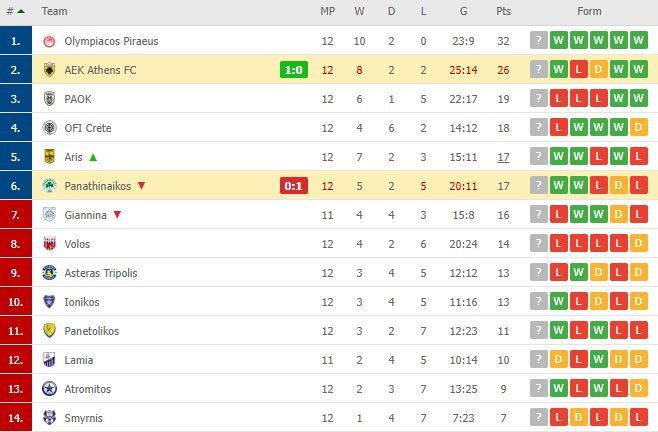Click the Atromitos star badge
Viewport: 658px width, 432px height.
(x=49, y=389)
